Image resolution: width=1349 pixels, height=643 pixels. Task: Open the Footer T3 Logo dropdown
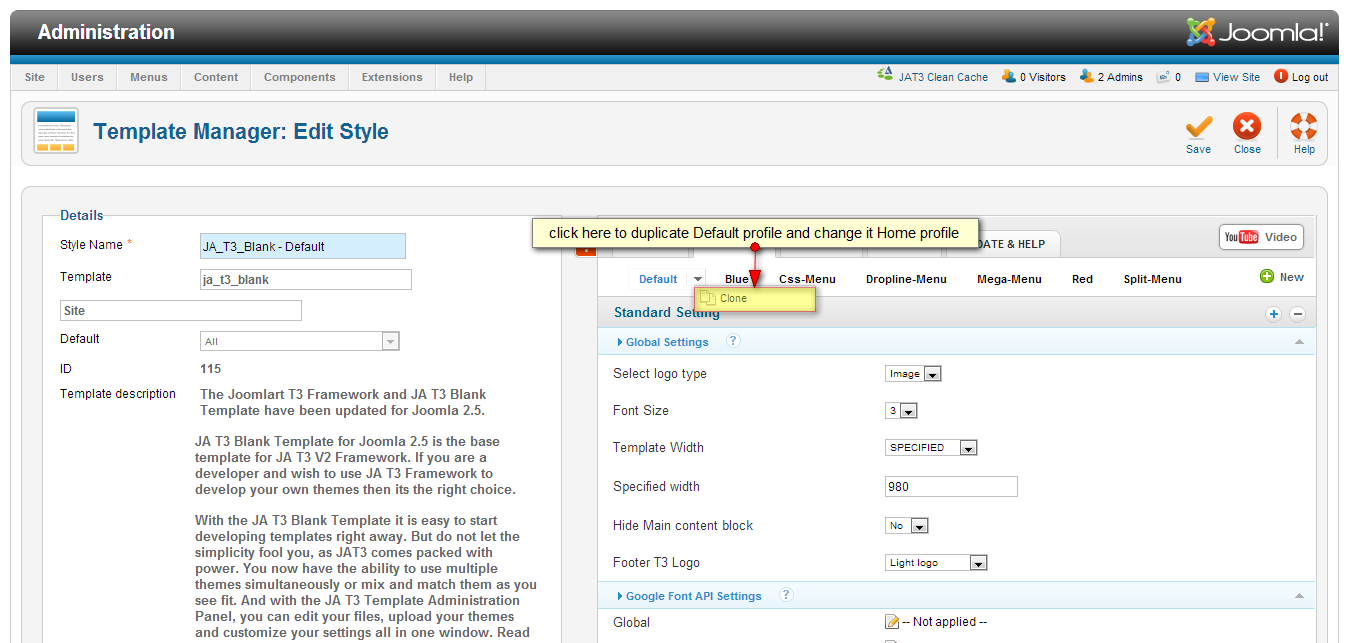pyautogui.click(x=936, y=563)
